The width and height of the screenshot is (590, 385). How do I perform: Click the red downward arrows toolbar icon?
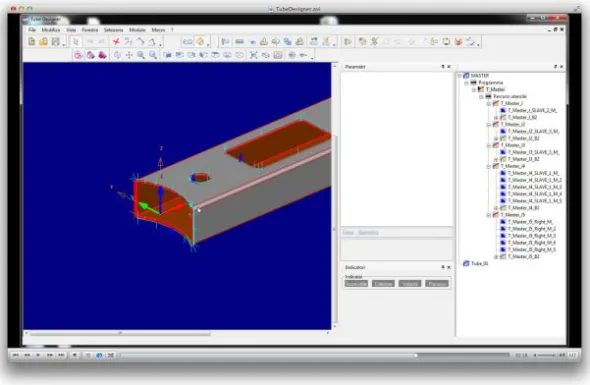coord(458,41)
